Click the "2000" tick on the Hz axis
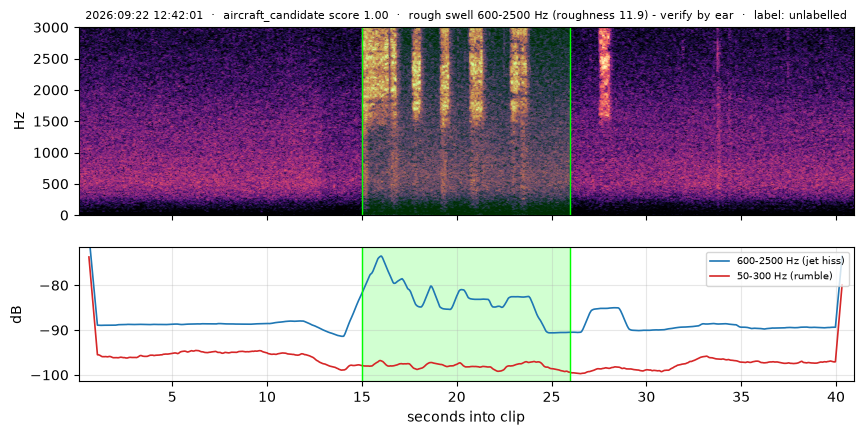863x435 pixels. [x=53, y=90]
